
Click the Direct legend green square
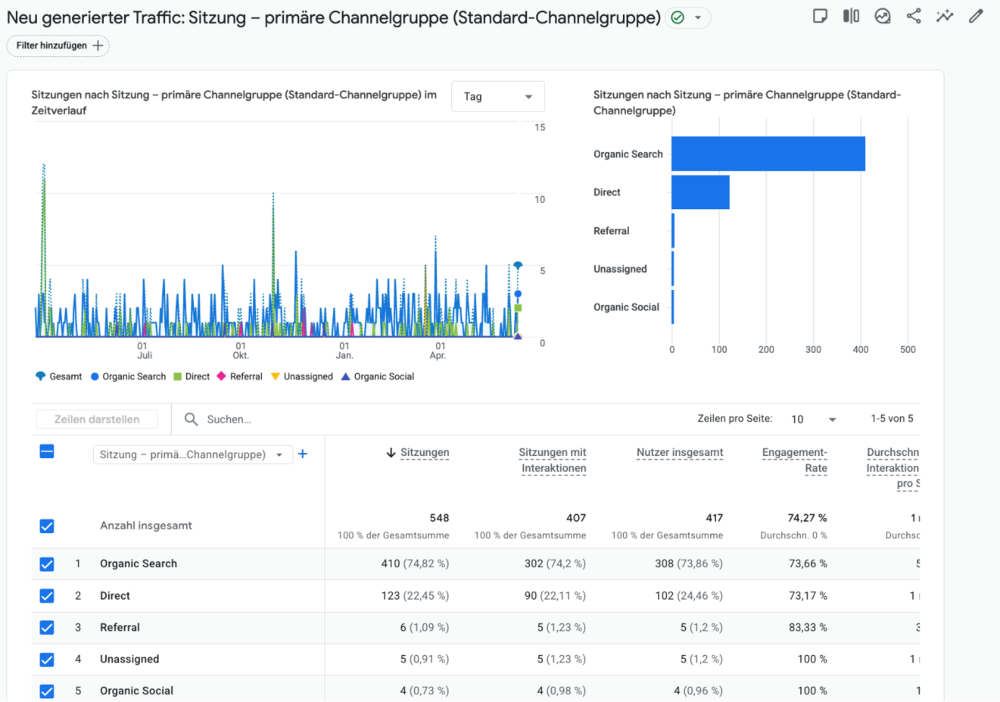pos(178,377)
